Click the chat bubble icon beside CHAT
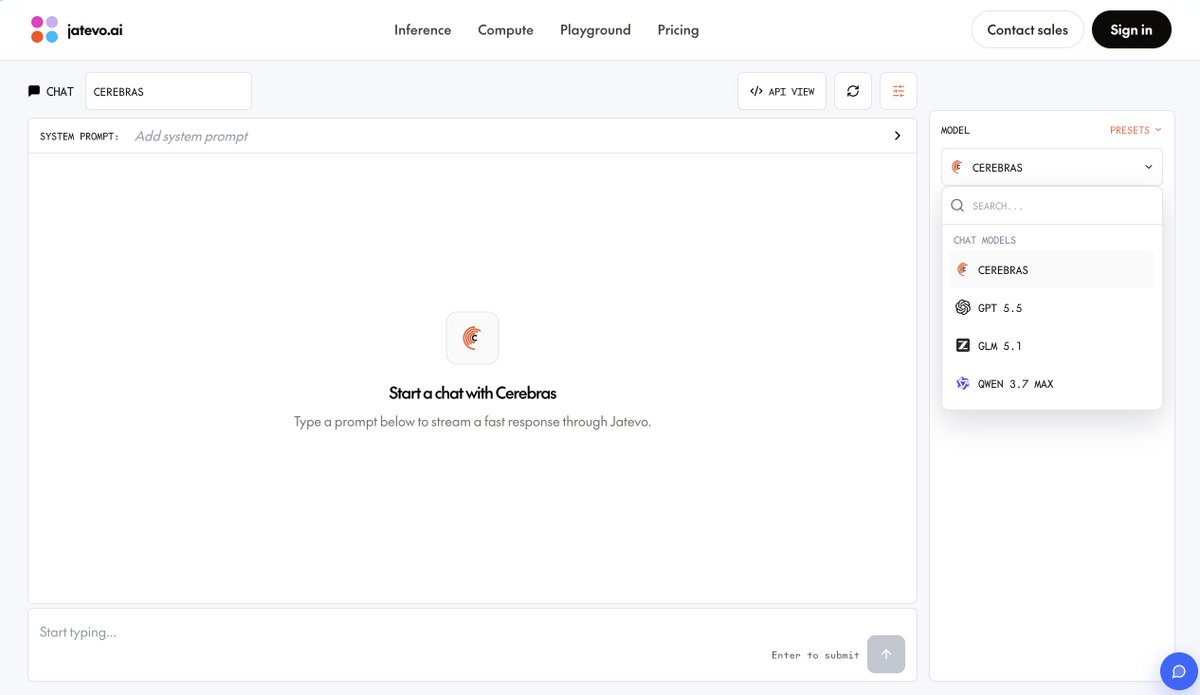 [34, 91]
